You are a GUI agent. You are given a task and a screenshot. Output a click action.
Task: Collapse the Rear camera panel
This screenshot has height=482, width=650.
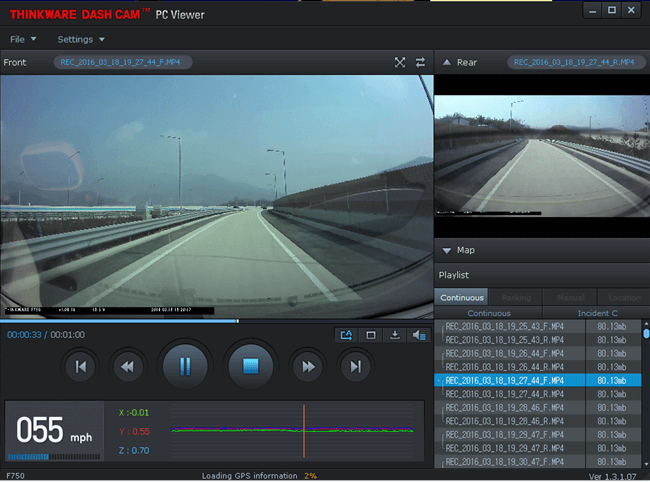pyautogui.click(x=446, y=63)
